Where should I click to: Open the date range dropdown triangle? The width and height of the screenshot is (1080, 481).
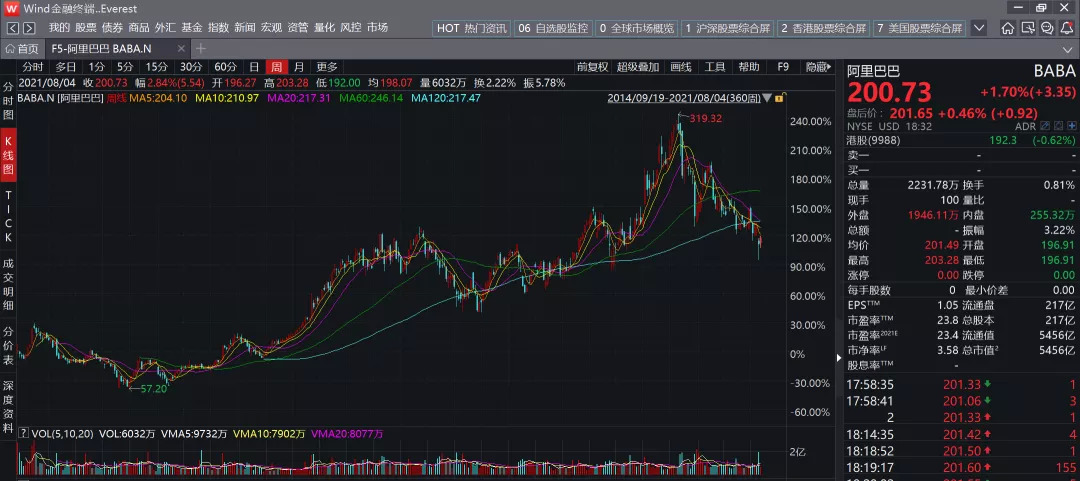pos(767,98)
